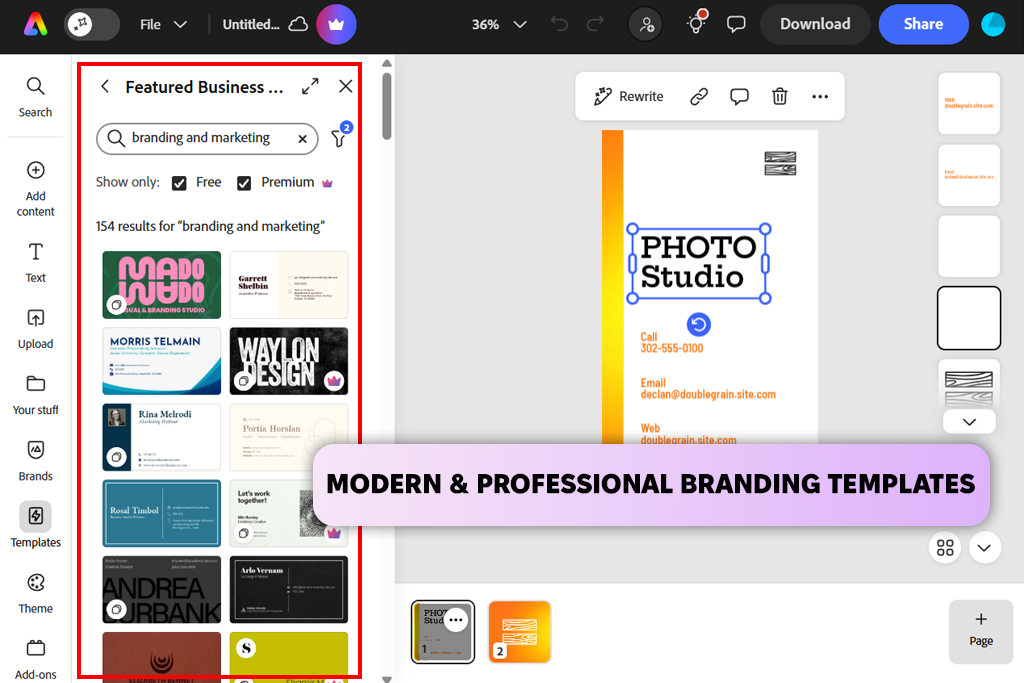Delete the selected text with trash icon
This screenshot has width=1024, height=683.
(x=779, y=97)
